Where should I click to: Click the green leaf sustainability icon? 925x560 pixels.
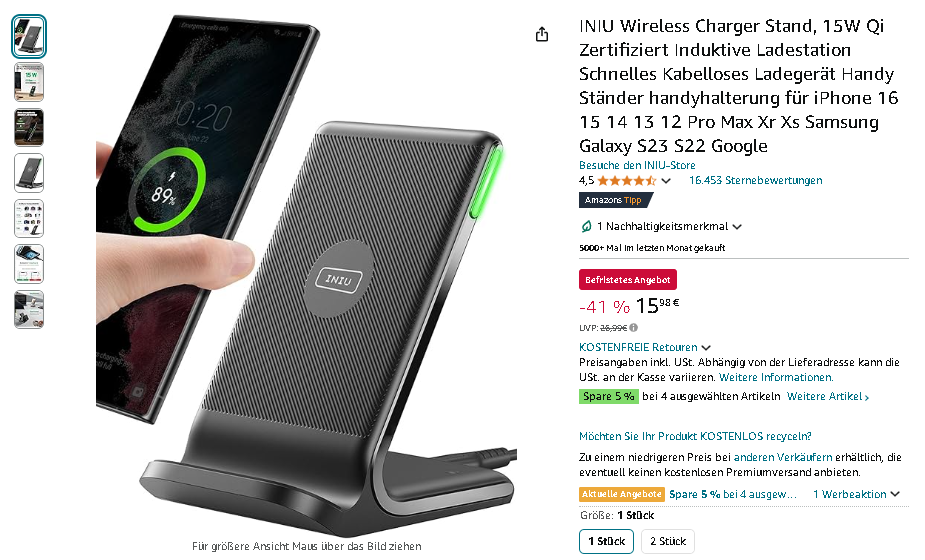click(586, 226)
